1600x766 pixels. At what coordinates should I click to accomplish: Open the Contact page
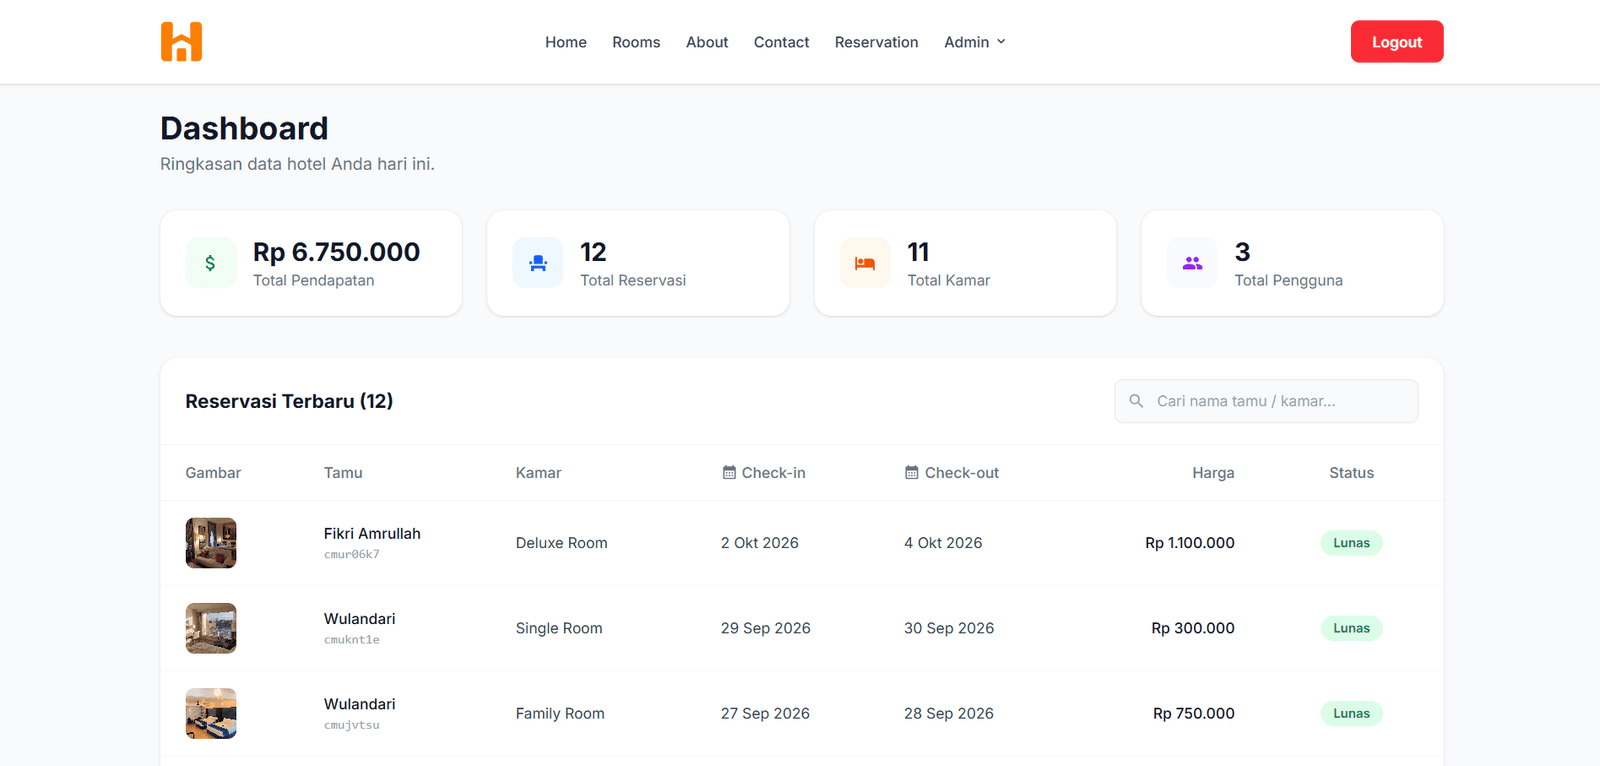coord(781,42)
